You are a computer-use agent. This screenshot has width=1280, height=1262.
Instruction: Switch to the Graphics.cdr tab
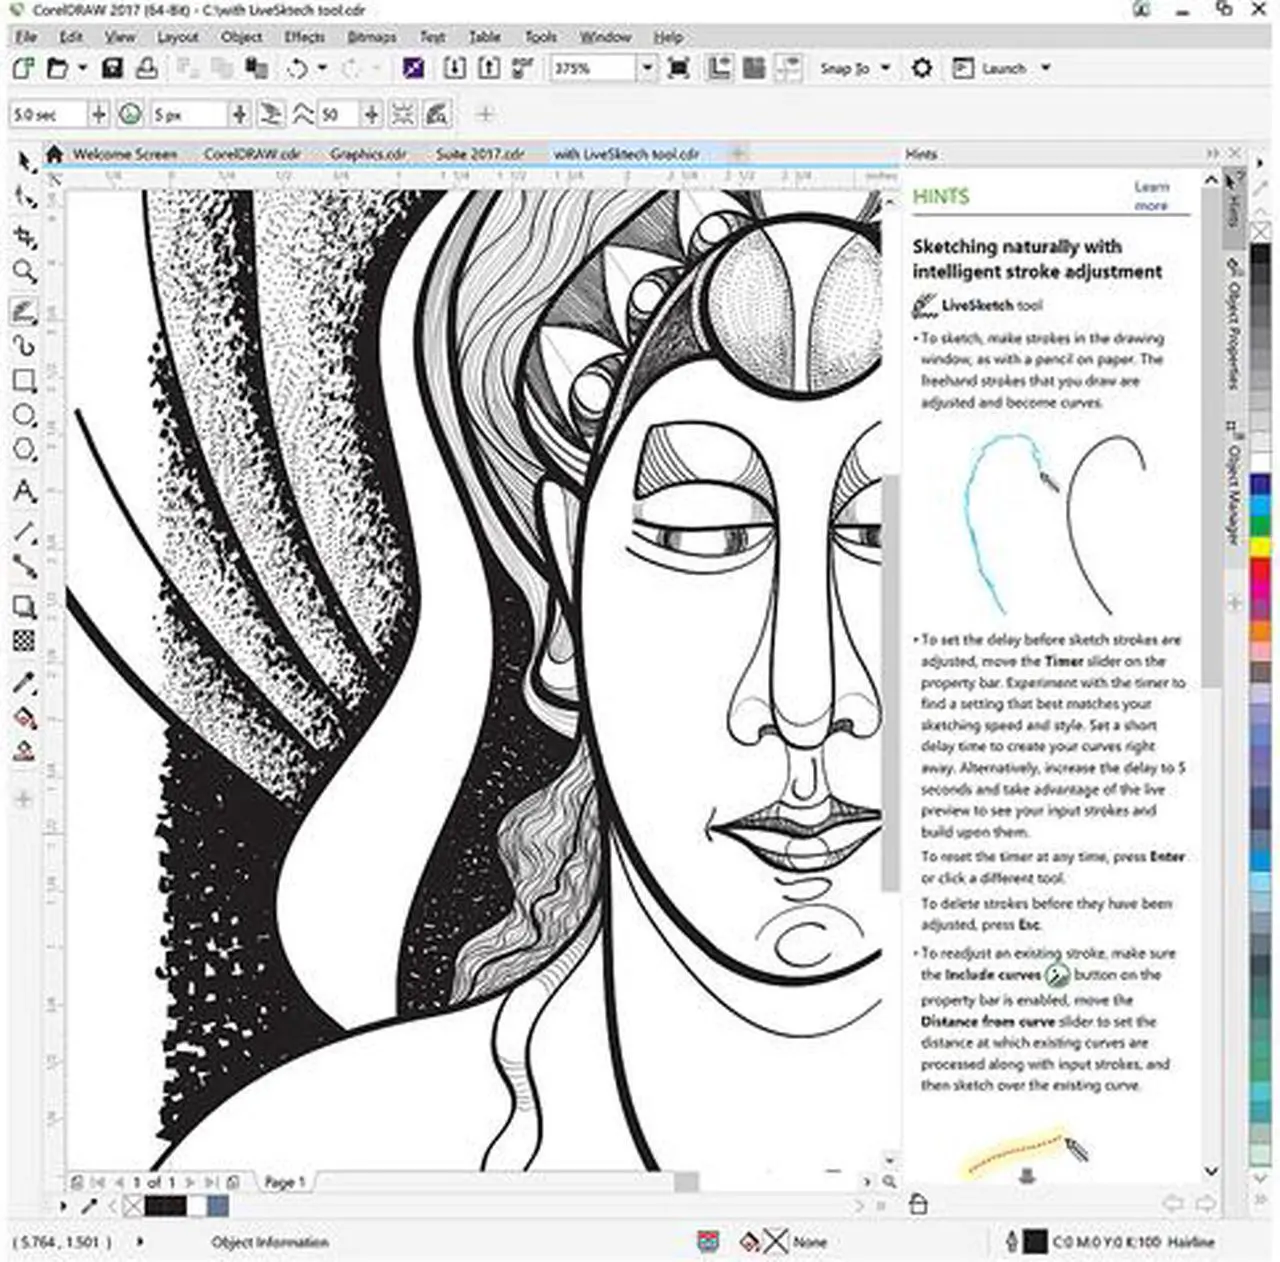coord(369,154)
